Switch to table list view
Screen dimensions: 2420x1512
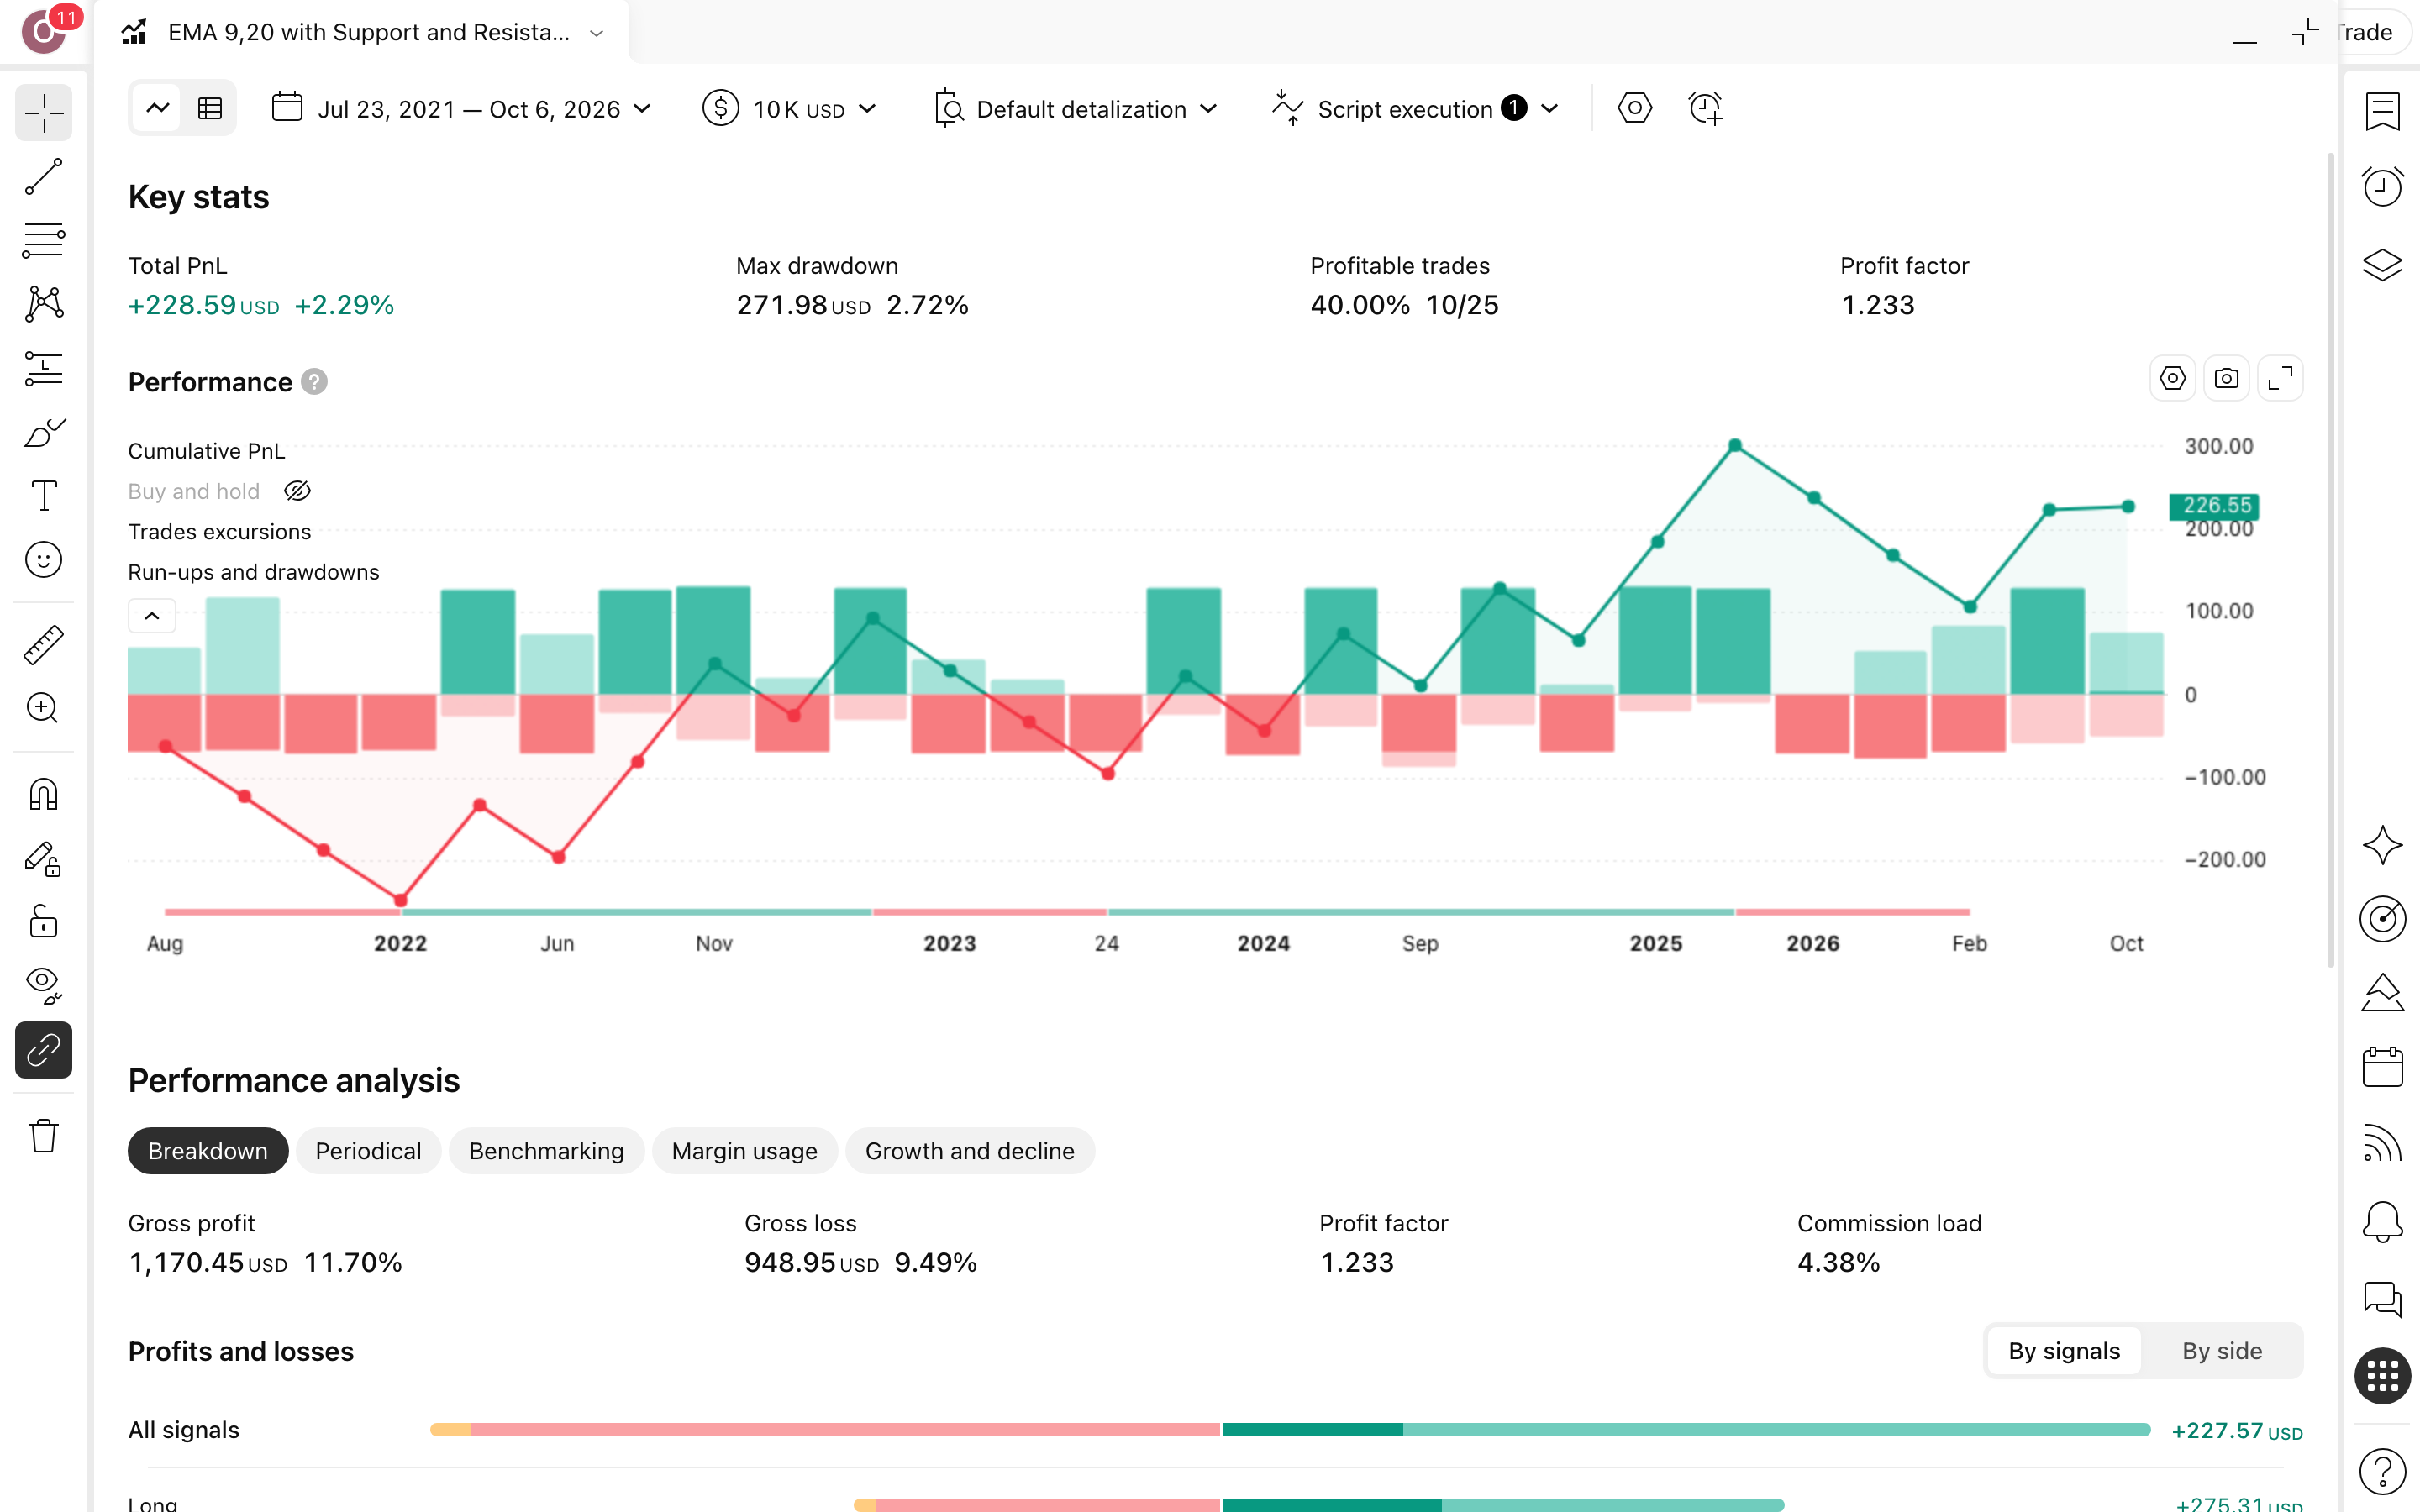(210, 108)
